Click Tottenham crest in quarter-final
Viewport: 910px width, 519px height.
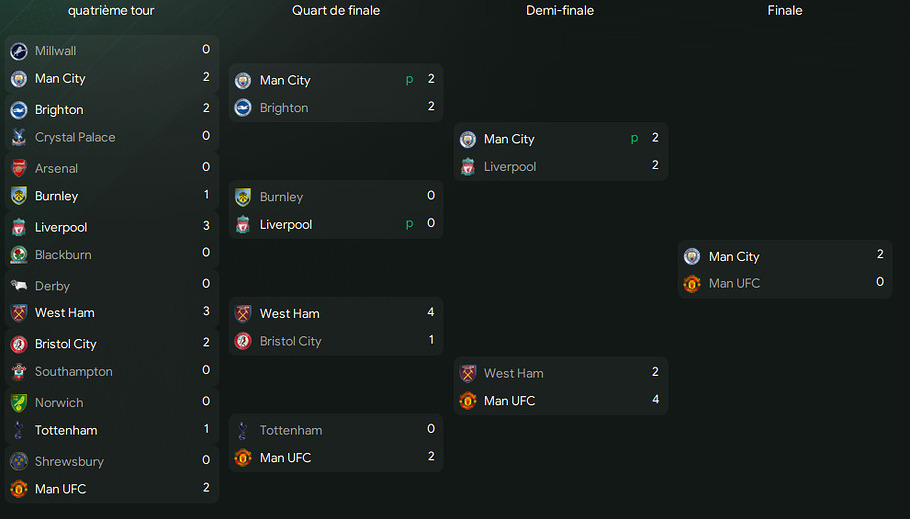point(243,430)
